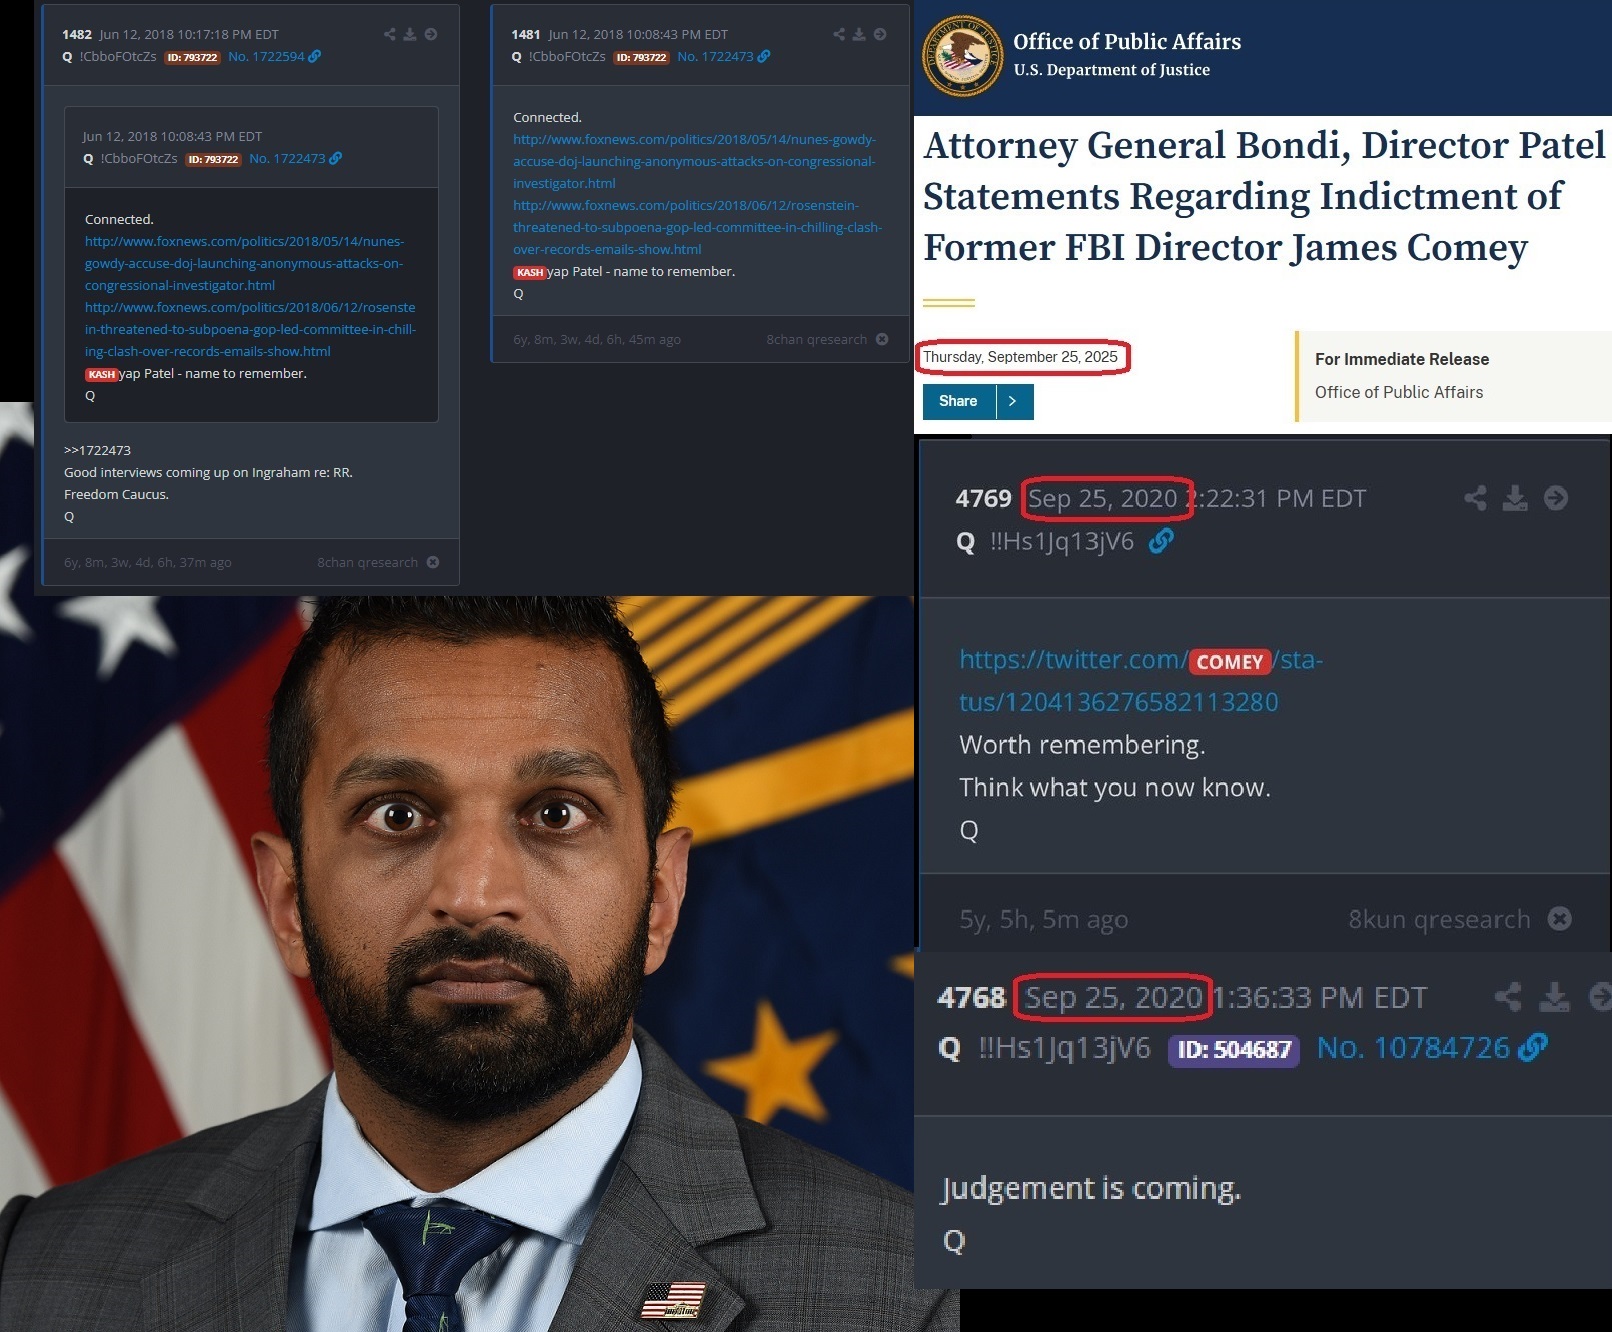Expand the Share button arrow

click(1013, 401)
